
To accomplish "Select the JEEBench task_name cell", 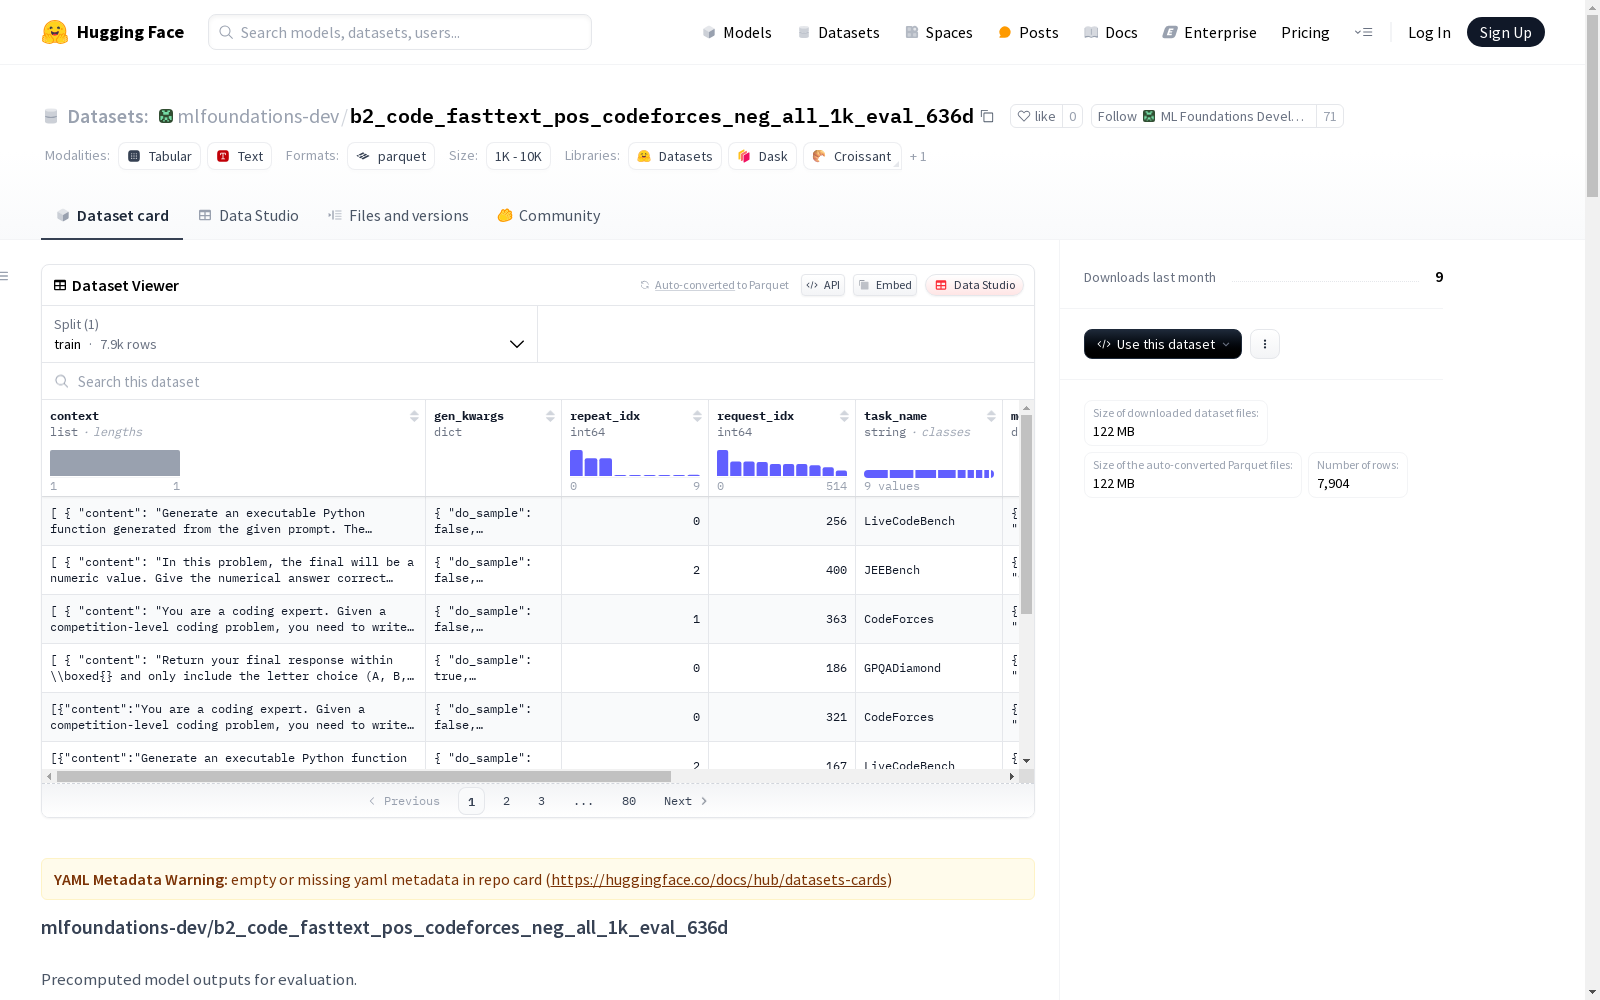I will 929,570.
